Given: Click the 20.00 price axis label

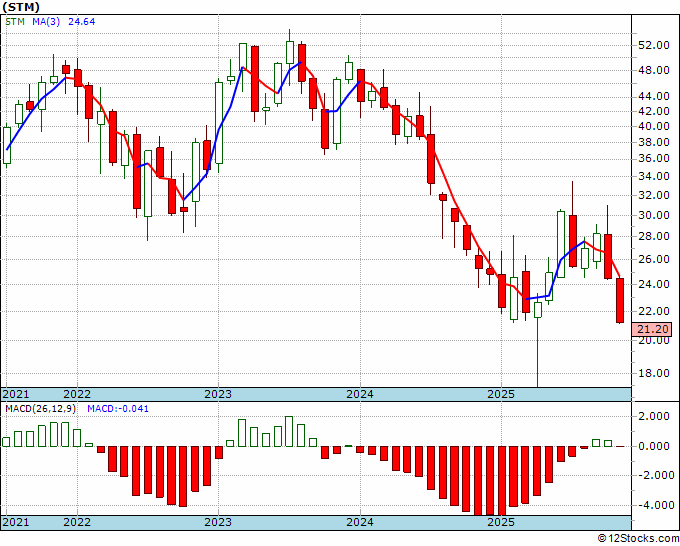Looking at the screenshot, I should [x=654, y=340].
